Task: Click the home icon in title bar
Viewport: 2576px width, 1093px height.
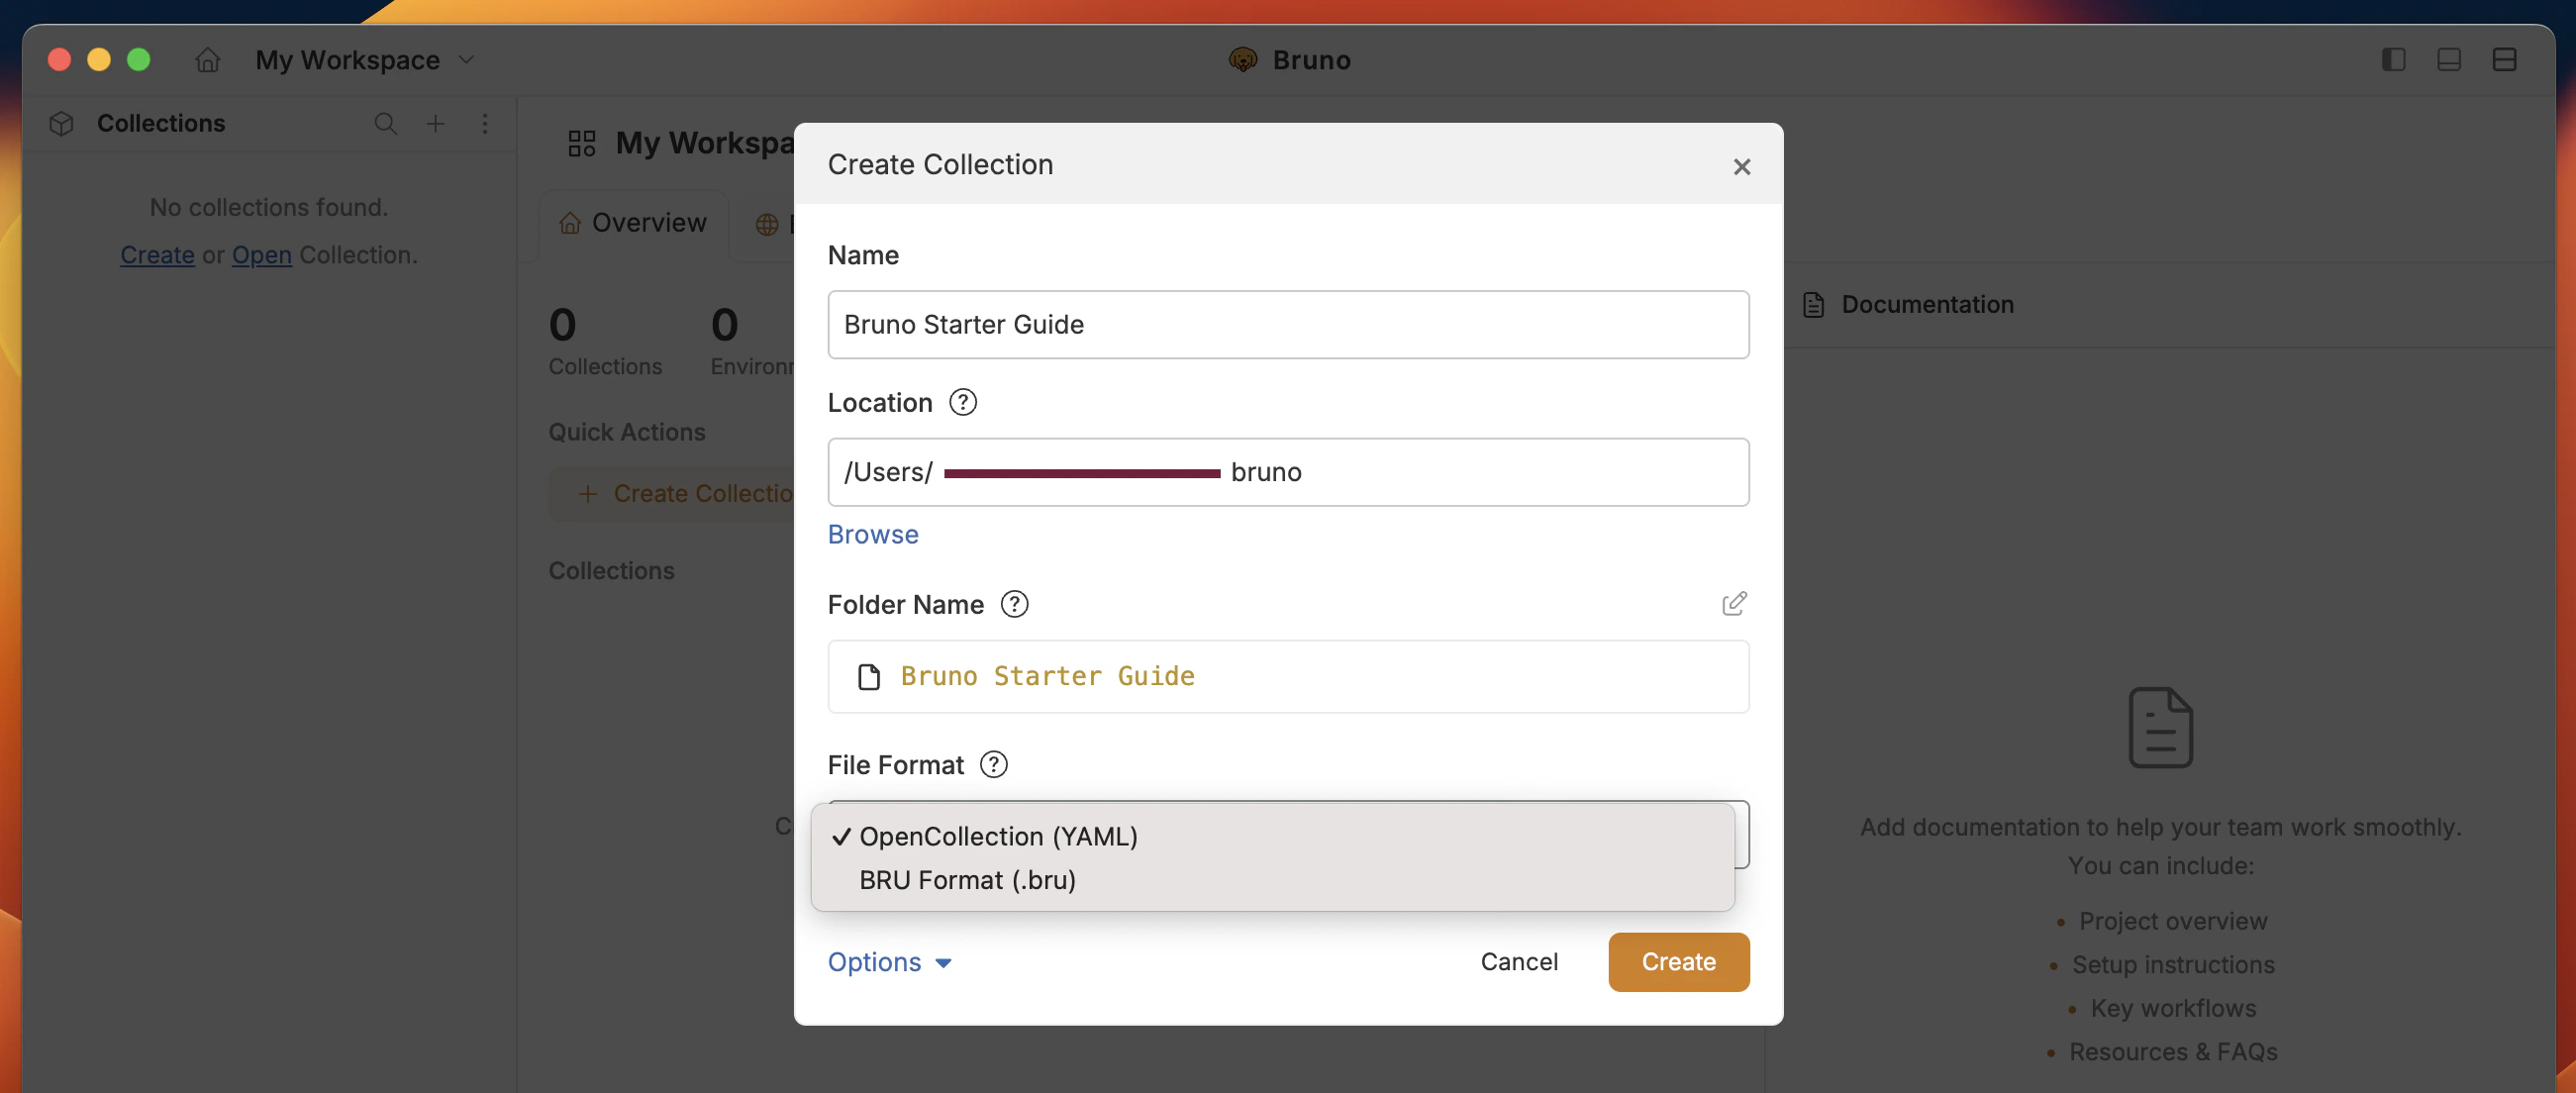Action: pos(207,59)
